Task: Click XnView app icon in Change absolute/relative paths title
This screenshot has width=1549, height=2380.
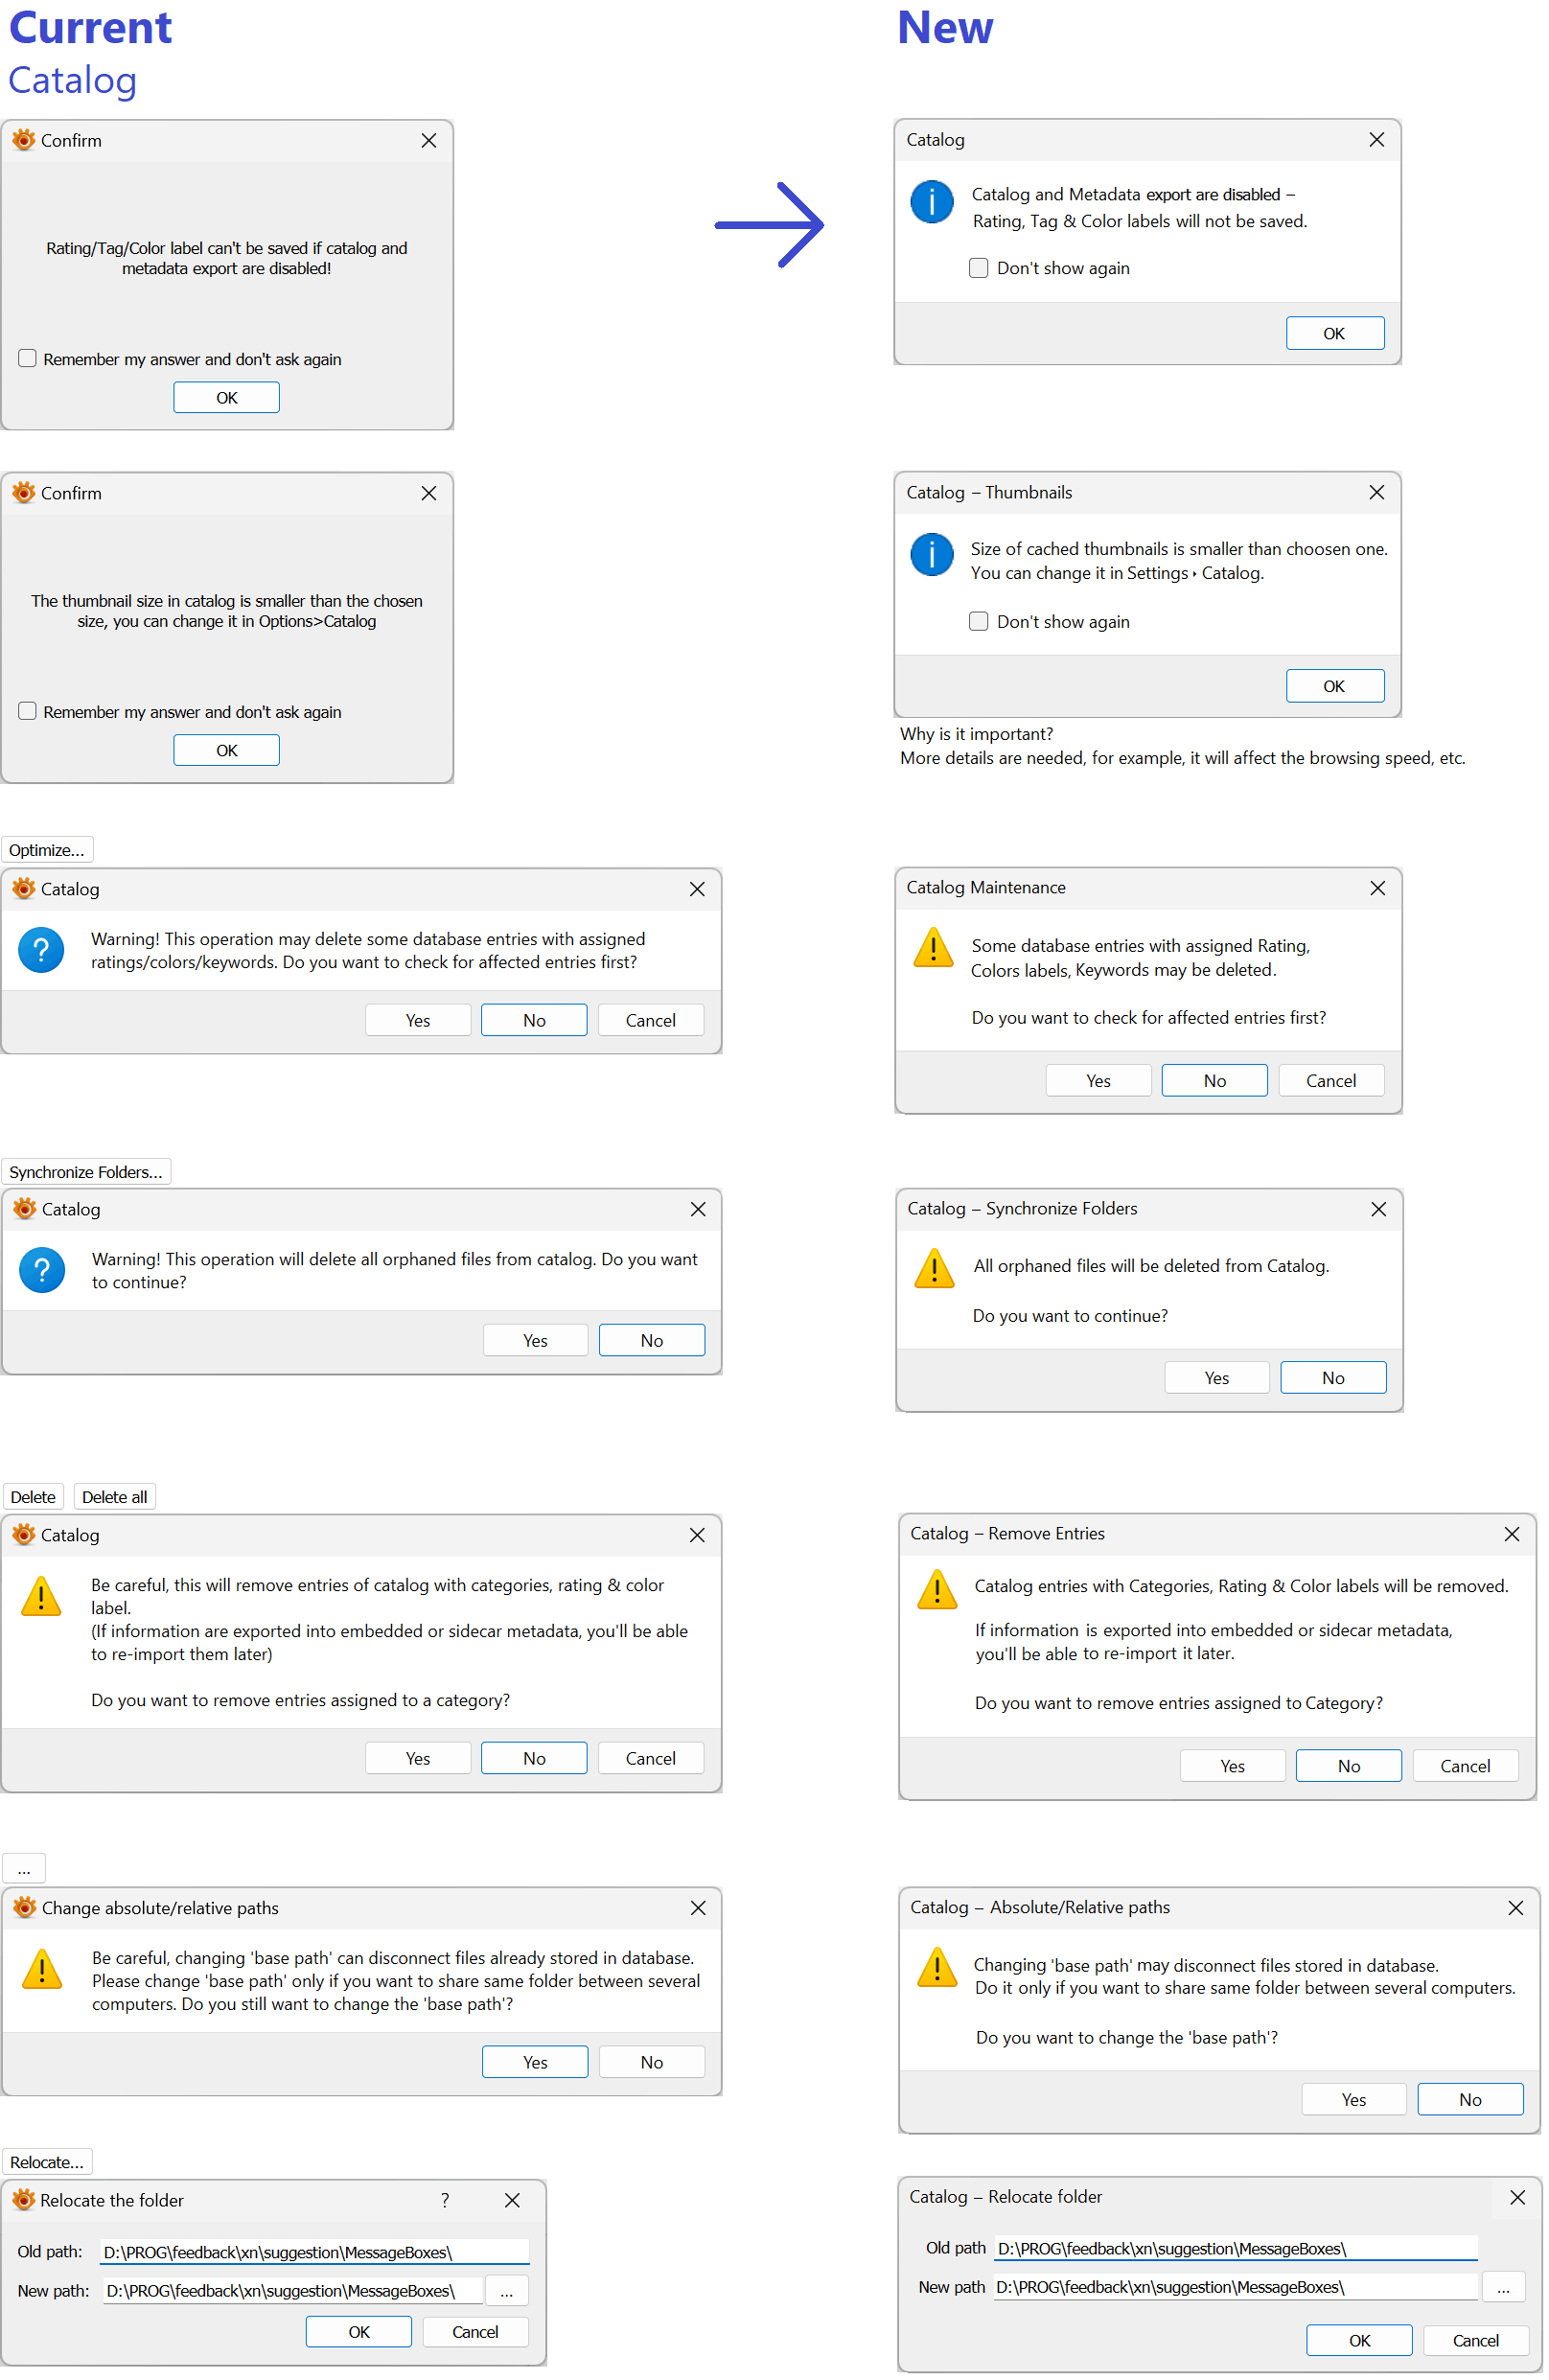Action: pos(24,1907)
